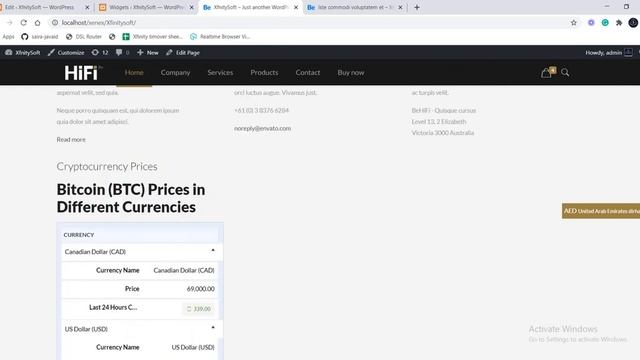Image resolution: width=640 pixels, height=360 pixels.
Task: Add New content from admin bar
Action: point(148,53)
